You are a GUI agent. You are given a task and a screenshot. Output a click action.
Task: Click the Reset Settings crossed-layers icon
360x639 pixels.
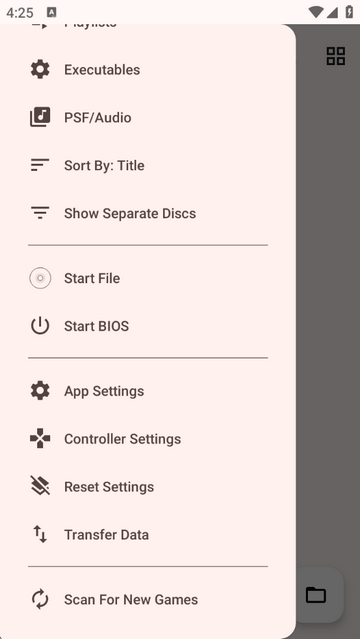[40, 486]
